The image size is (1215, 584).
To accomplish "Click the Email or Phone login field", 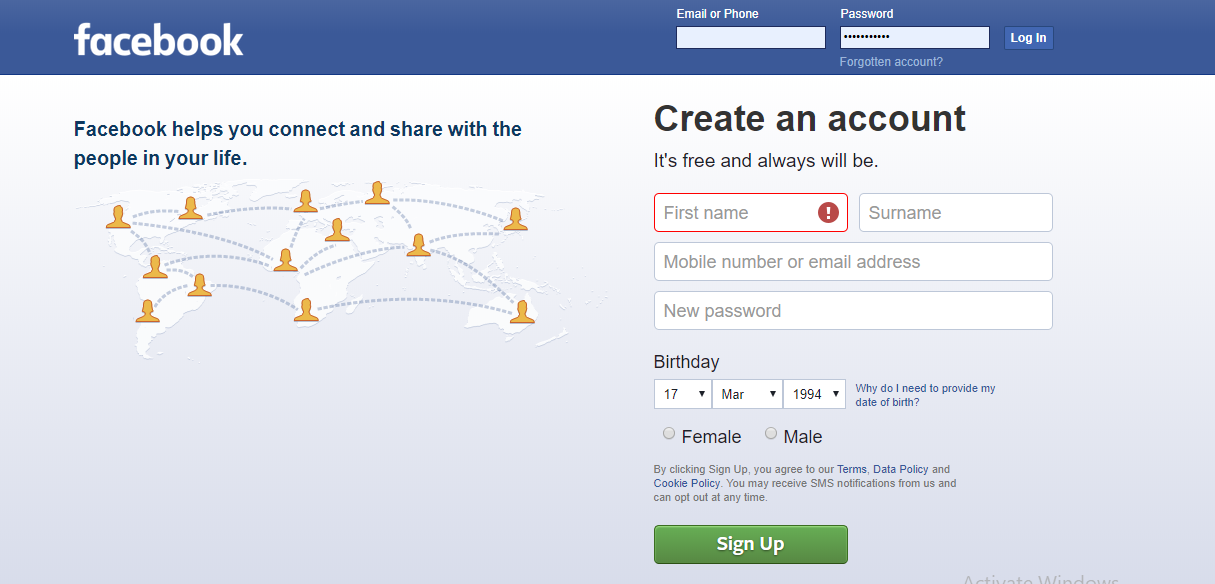I will pos(750,37).
